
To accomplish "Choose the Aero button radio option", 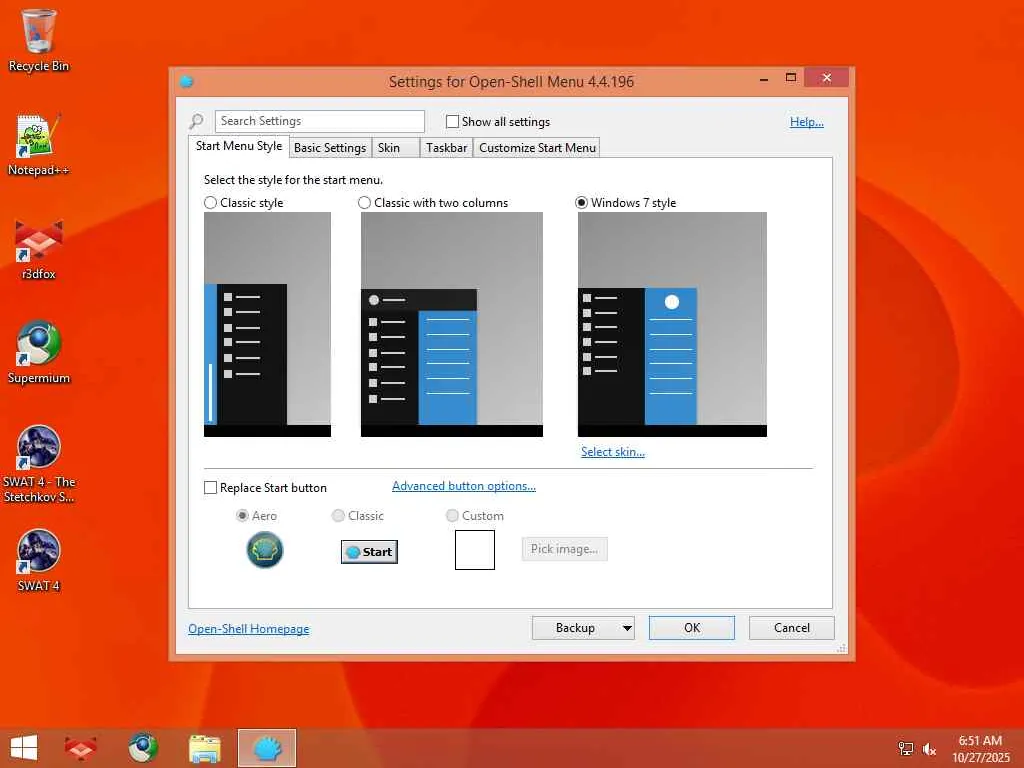I will click(242, 515).
